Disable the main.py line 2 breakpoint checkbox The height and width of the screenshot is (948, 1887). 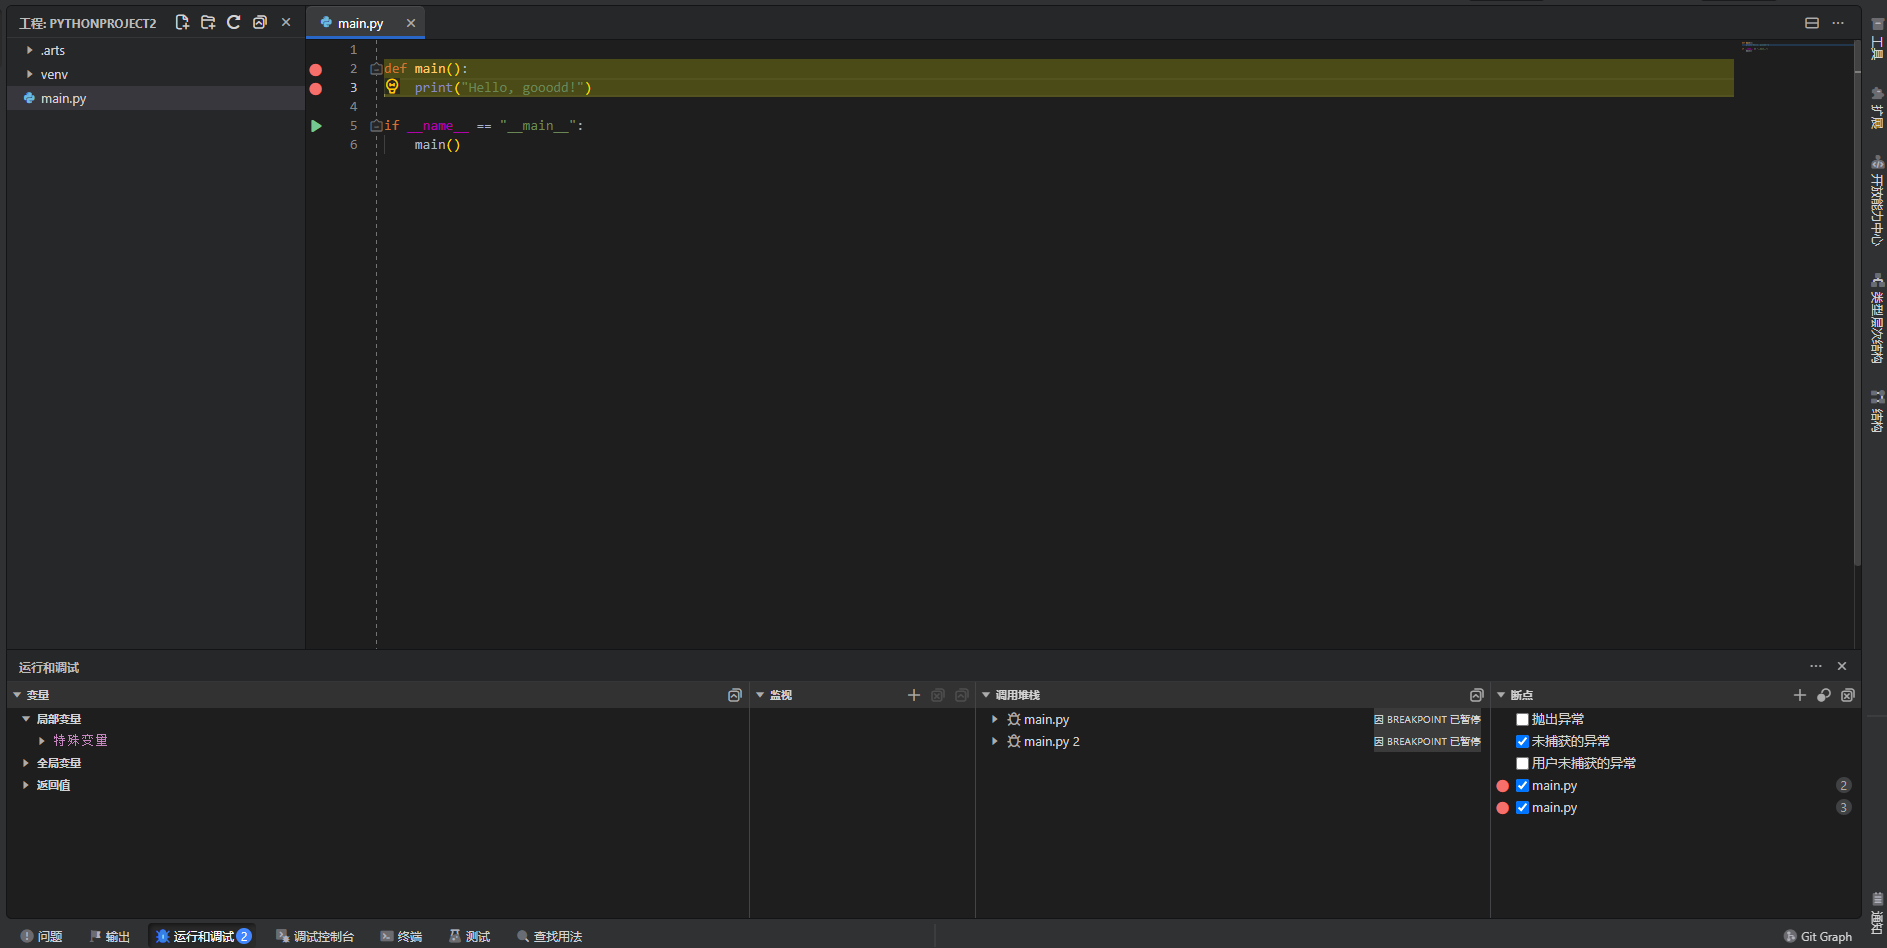[x=1522, y=785]
